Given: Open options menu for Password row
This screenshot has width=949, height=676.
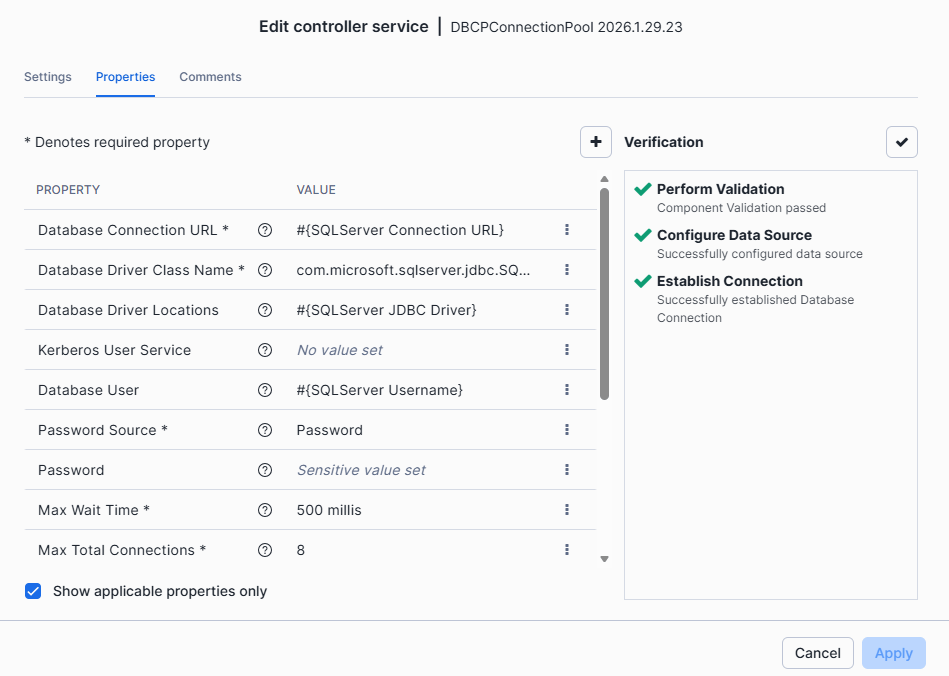Looking at the screenshot, I should point(567,470).
